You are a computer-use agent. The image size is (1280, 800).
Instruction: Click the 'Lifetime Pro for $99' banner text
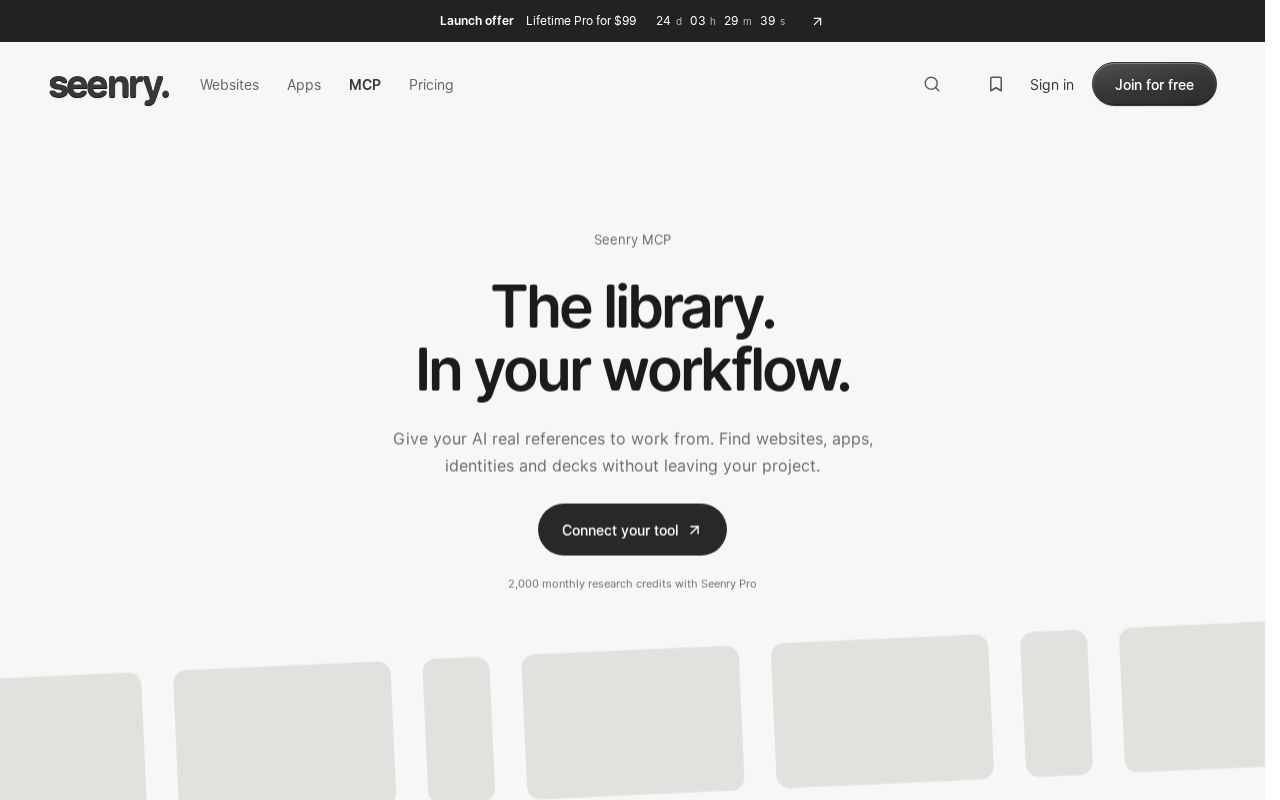tap(581, 21)
